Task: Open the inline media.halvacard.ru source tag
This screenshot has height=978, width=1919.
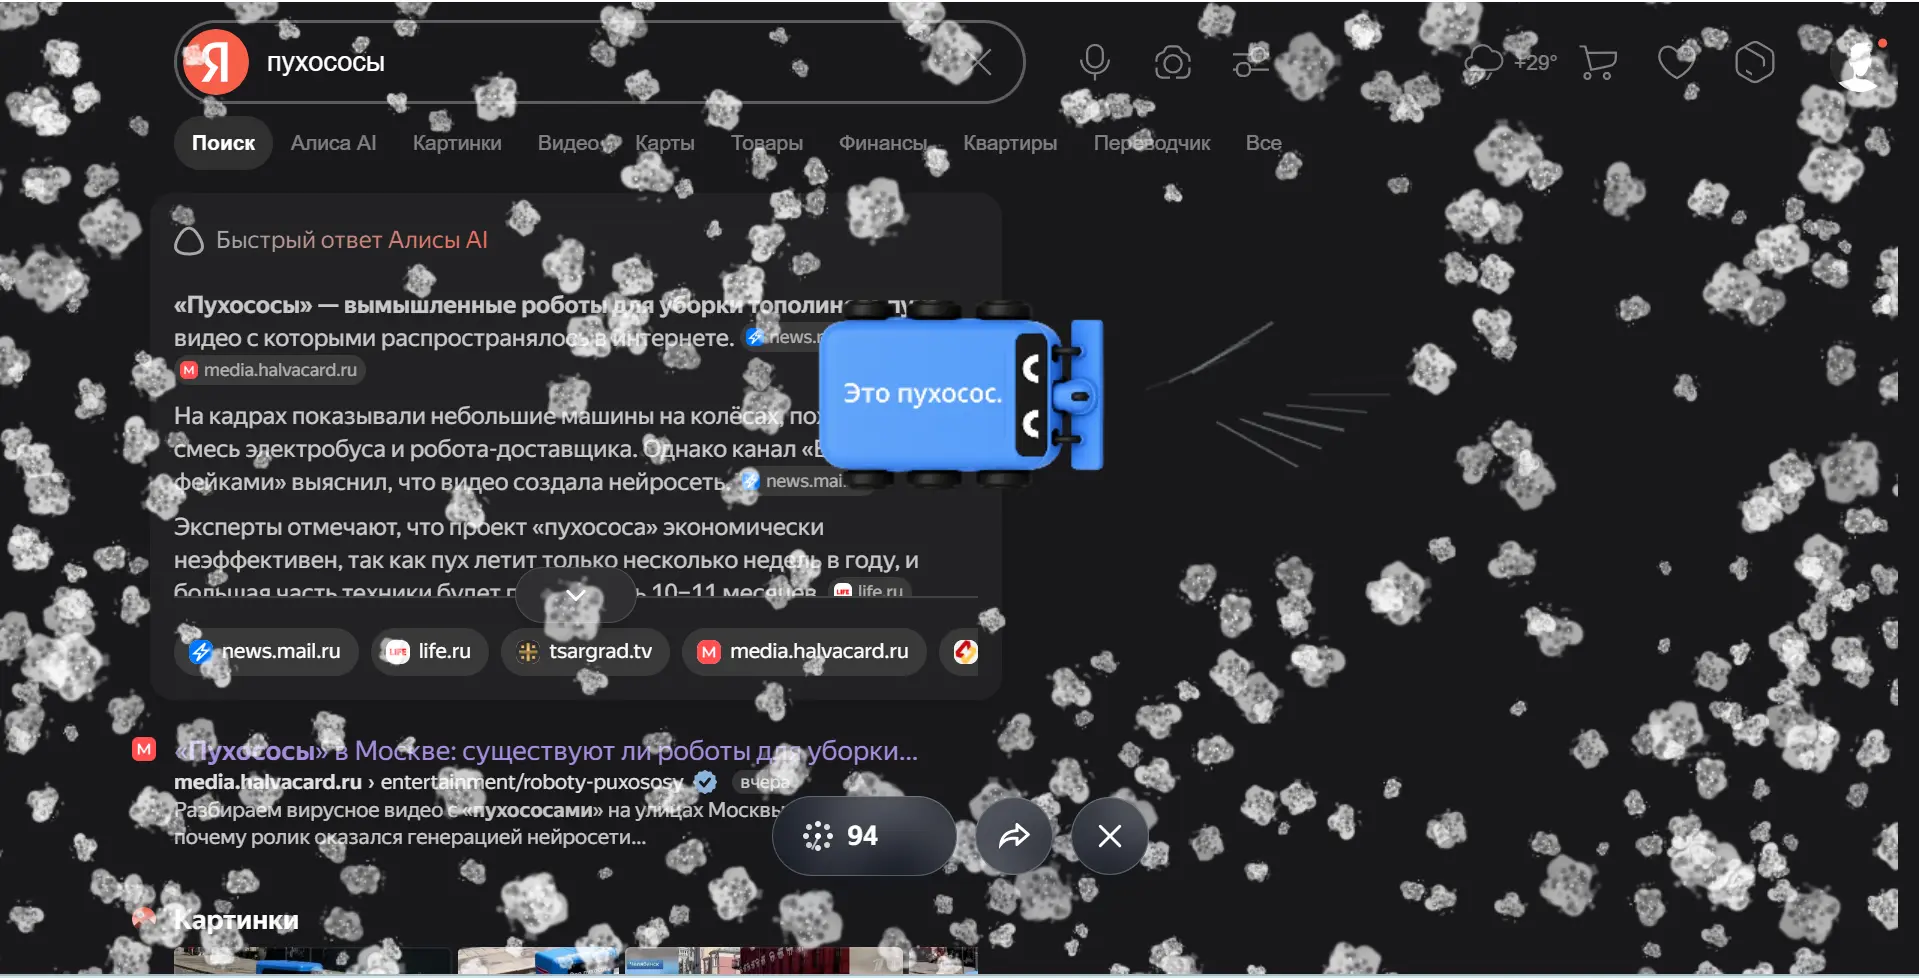Action: point(270,370)
